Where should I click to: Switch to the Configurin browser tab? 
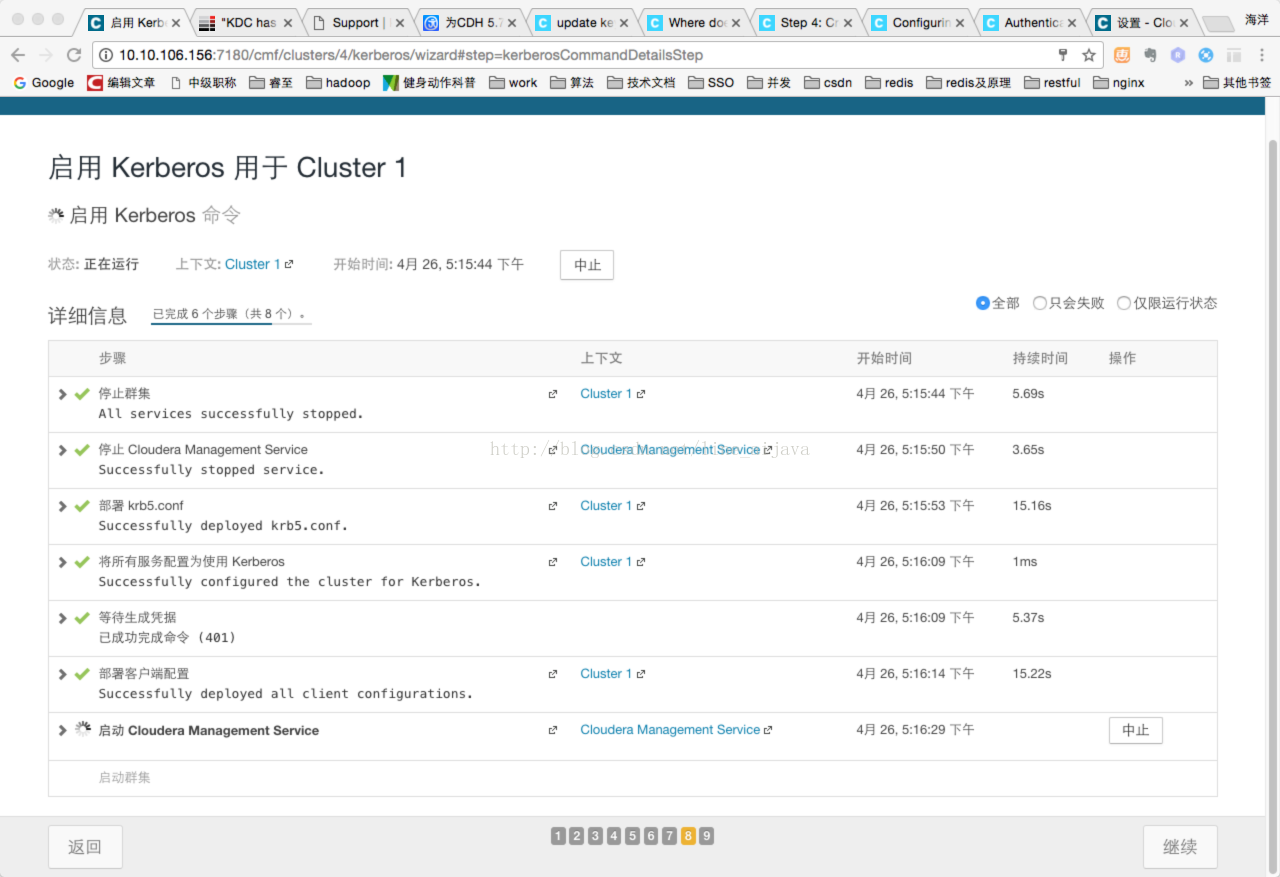pyautogui.click(x=917, y=22)
